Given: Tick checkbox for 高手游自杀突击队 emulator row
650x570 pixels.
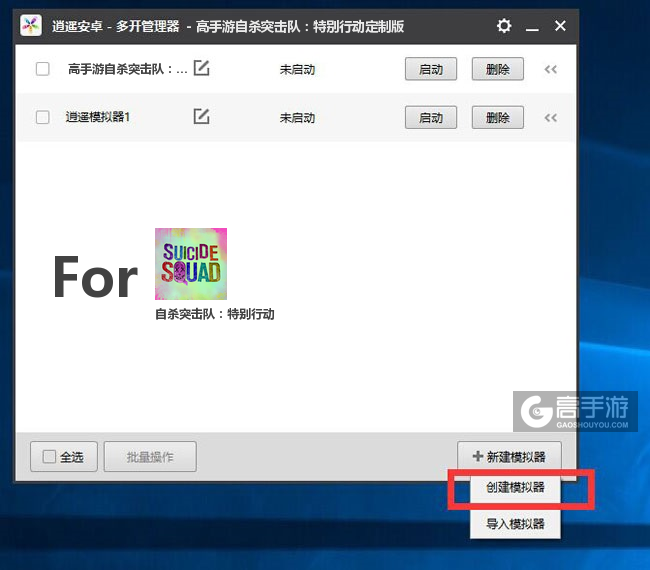Looking at the screenshot, I should click(x=43, y=69).
